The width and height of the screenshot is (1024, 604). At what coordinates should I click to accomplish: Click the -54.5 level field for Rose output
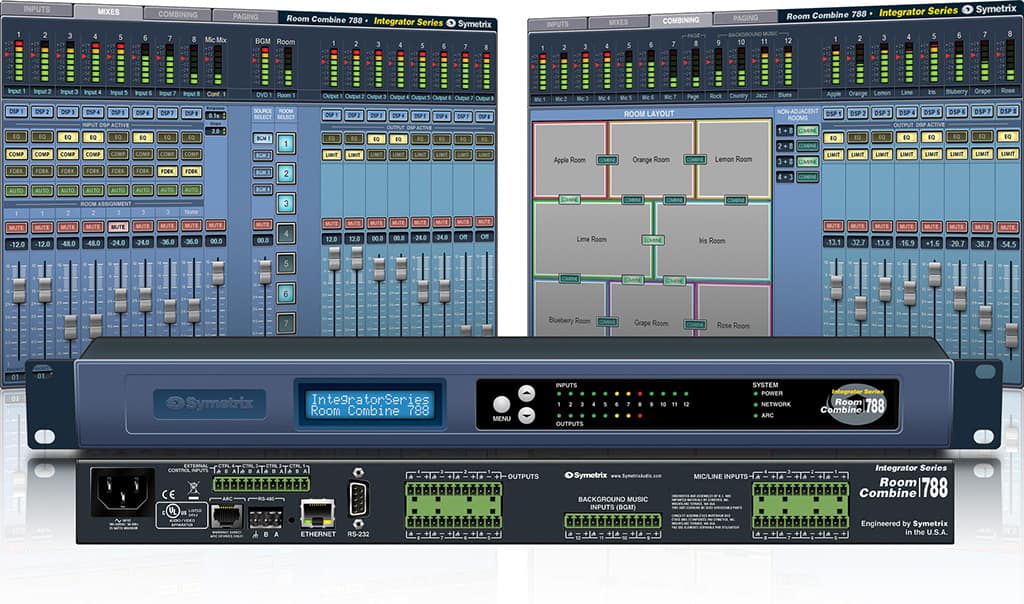pos(1008,244)
